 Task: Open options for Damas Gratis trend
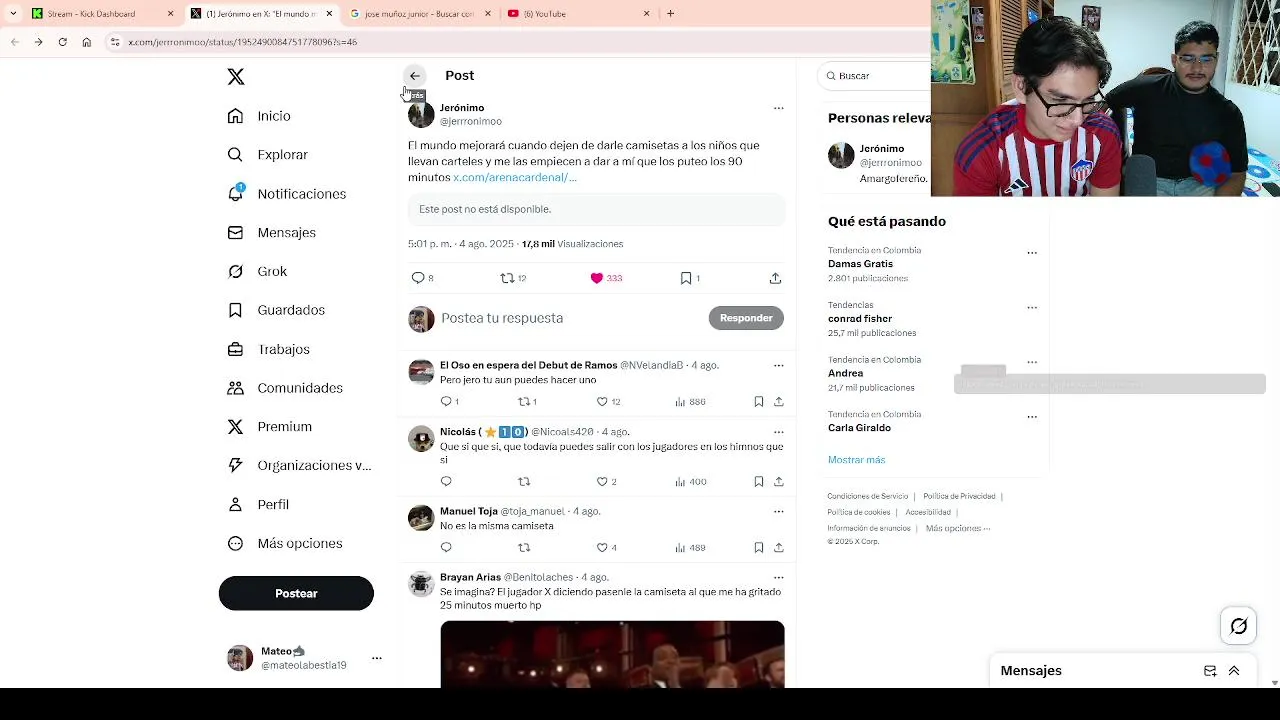coord(1032,253)
